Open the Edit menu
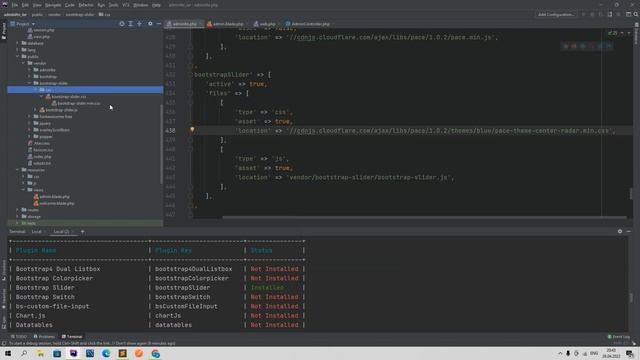The width and height of the screenshot is (640, 360). pyautogui.click(x=25, y=5)
